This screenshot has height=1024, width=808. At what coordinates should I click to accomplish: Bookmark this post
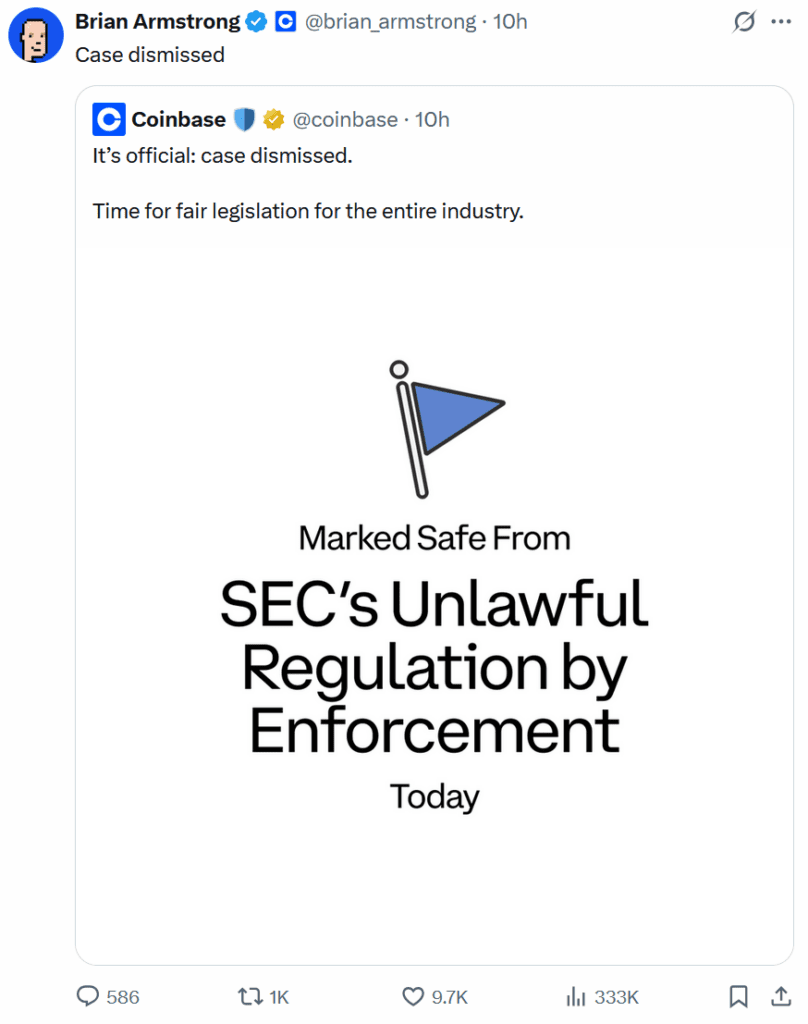(x=739, y=997)
